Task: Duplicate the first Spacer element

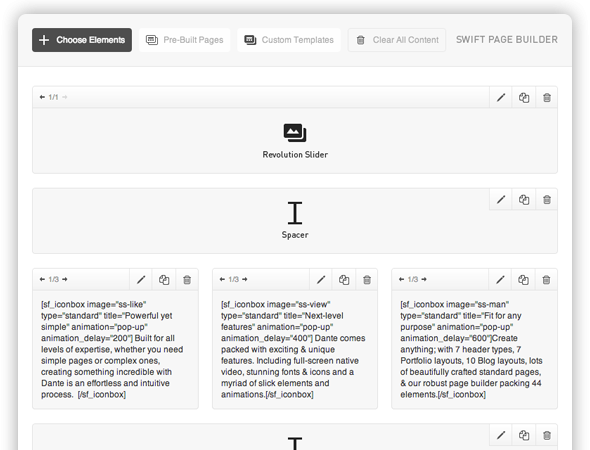Action: tap(524, 199)
